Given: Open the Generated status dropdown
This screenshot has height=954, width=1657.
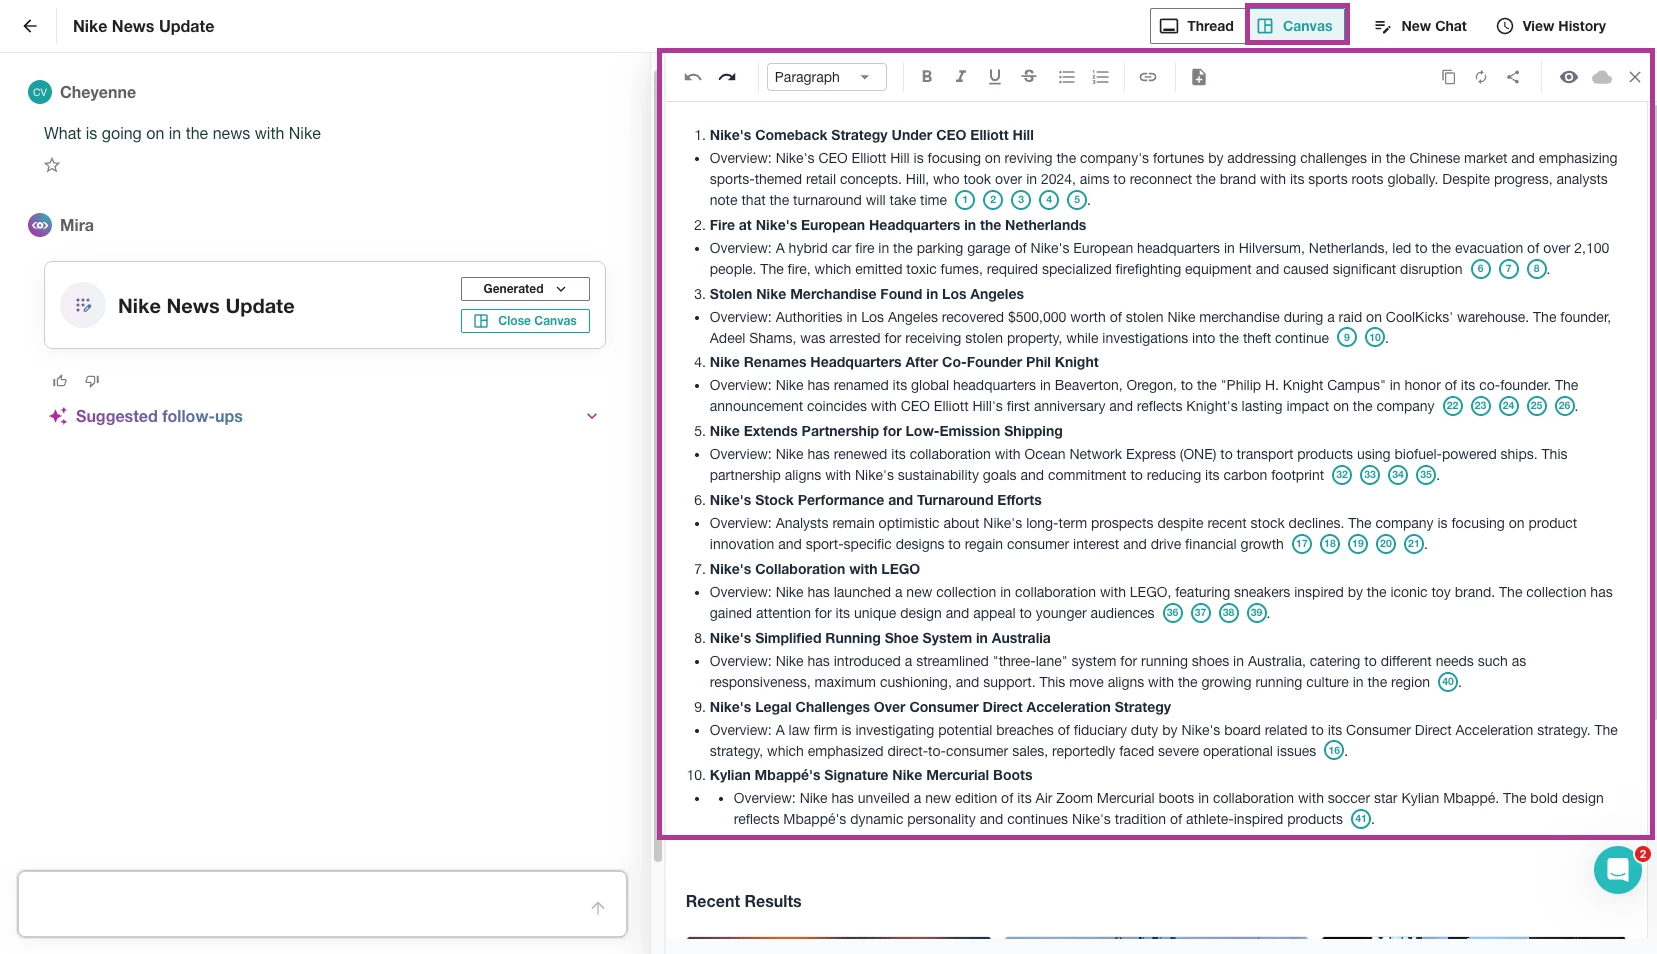Looking at the screenshot, I should click(525, 289).
